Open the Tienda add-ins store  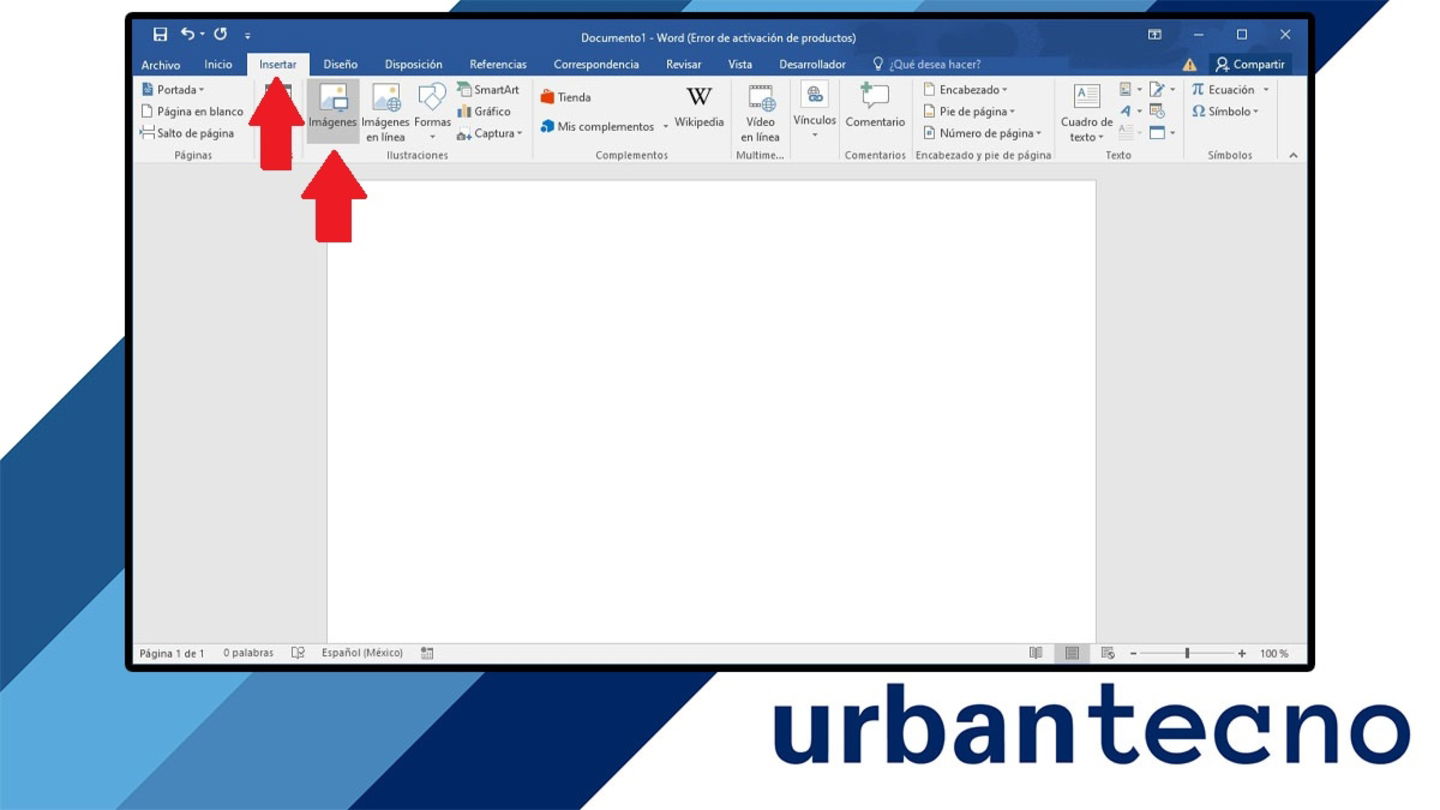tap(566, 97)
